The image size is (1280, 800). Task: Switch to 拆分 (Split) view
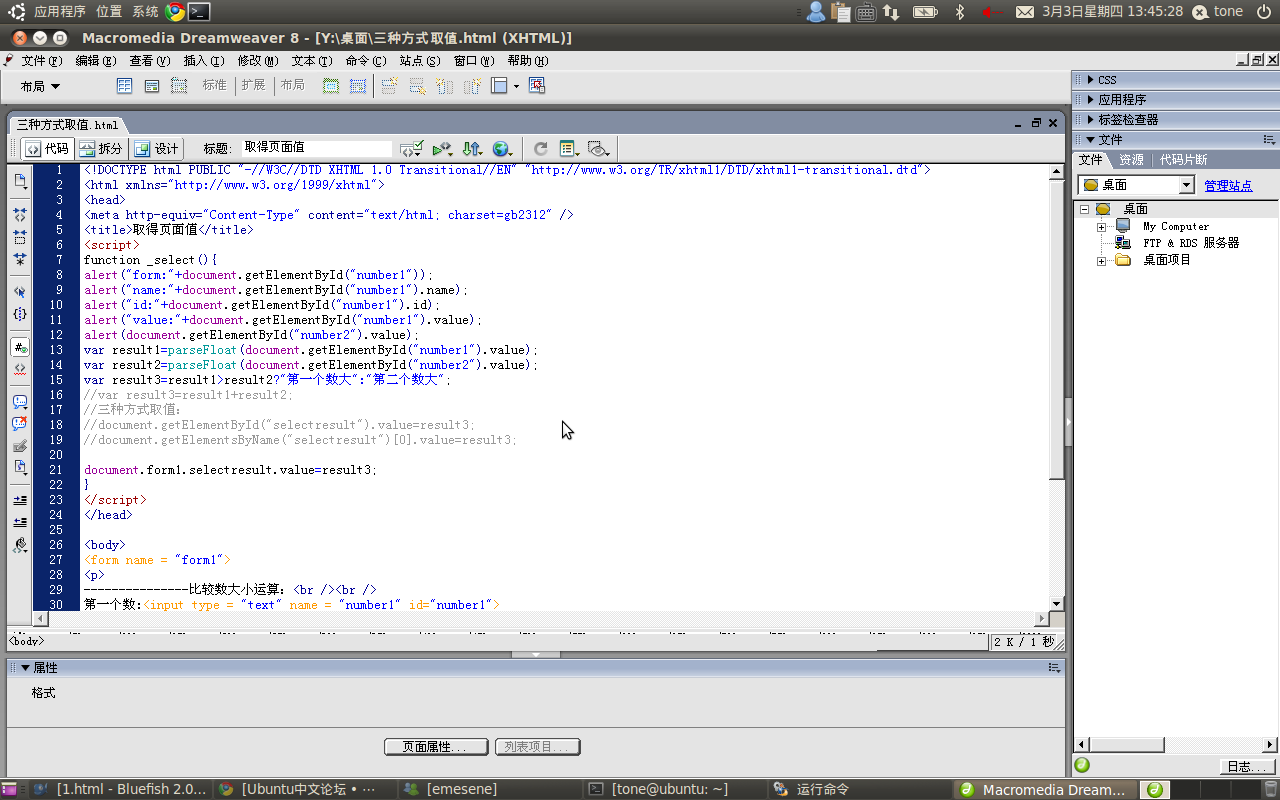click(x=101, y=149)
